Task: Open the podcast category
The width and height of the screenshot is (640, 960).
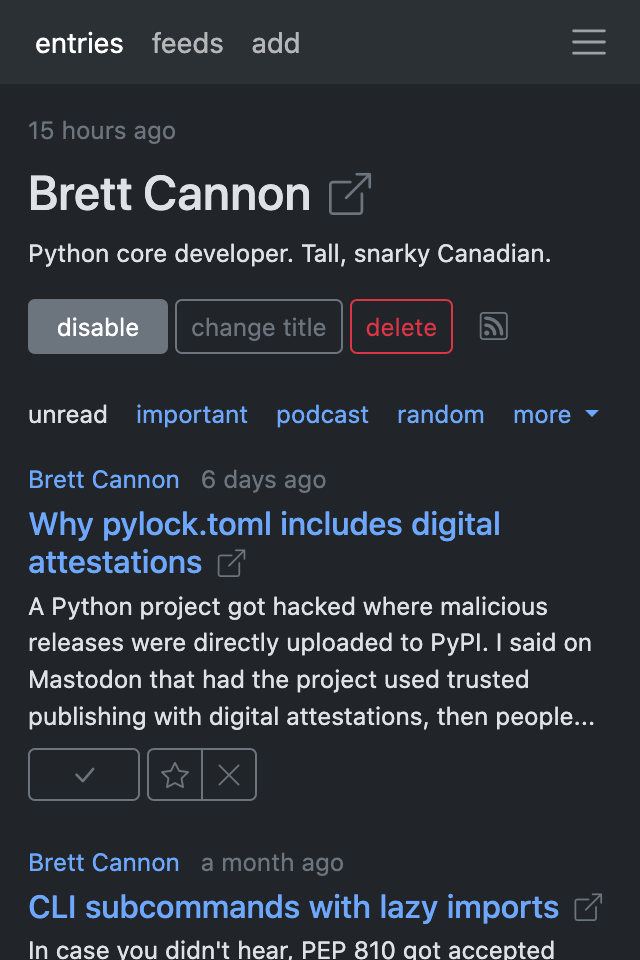Action: click(x=322, y=414)
